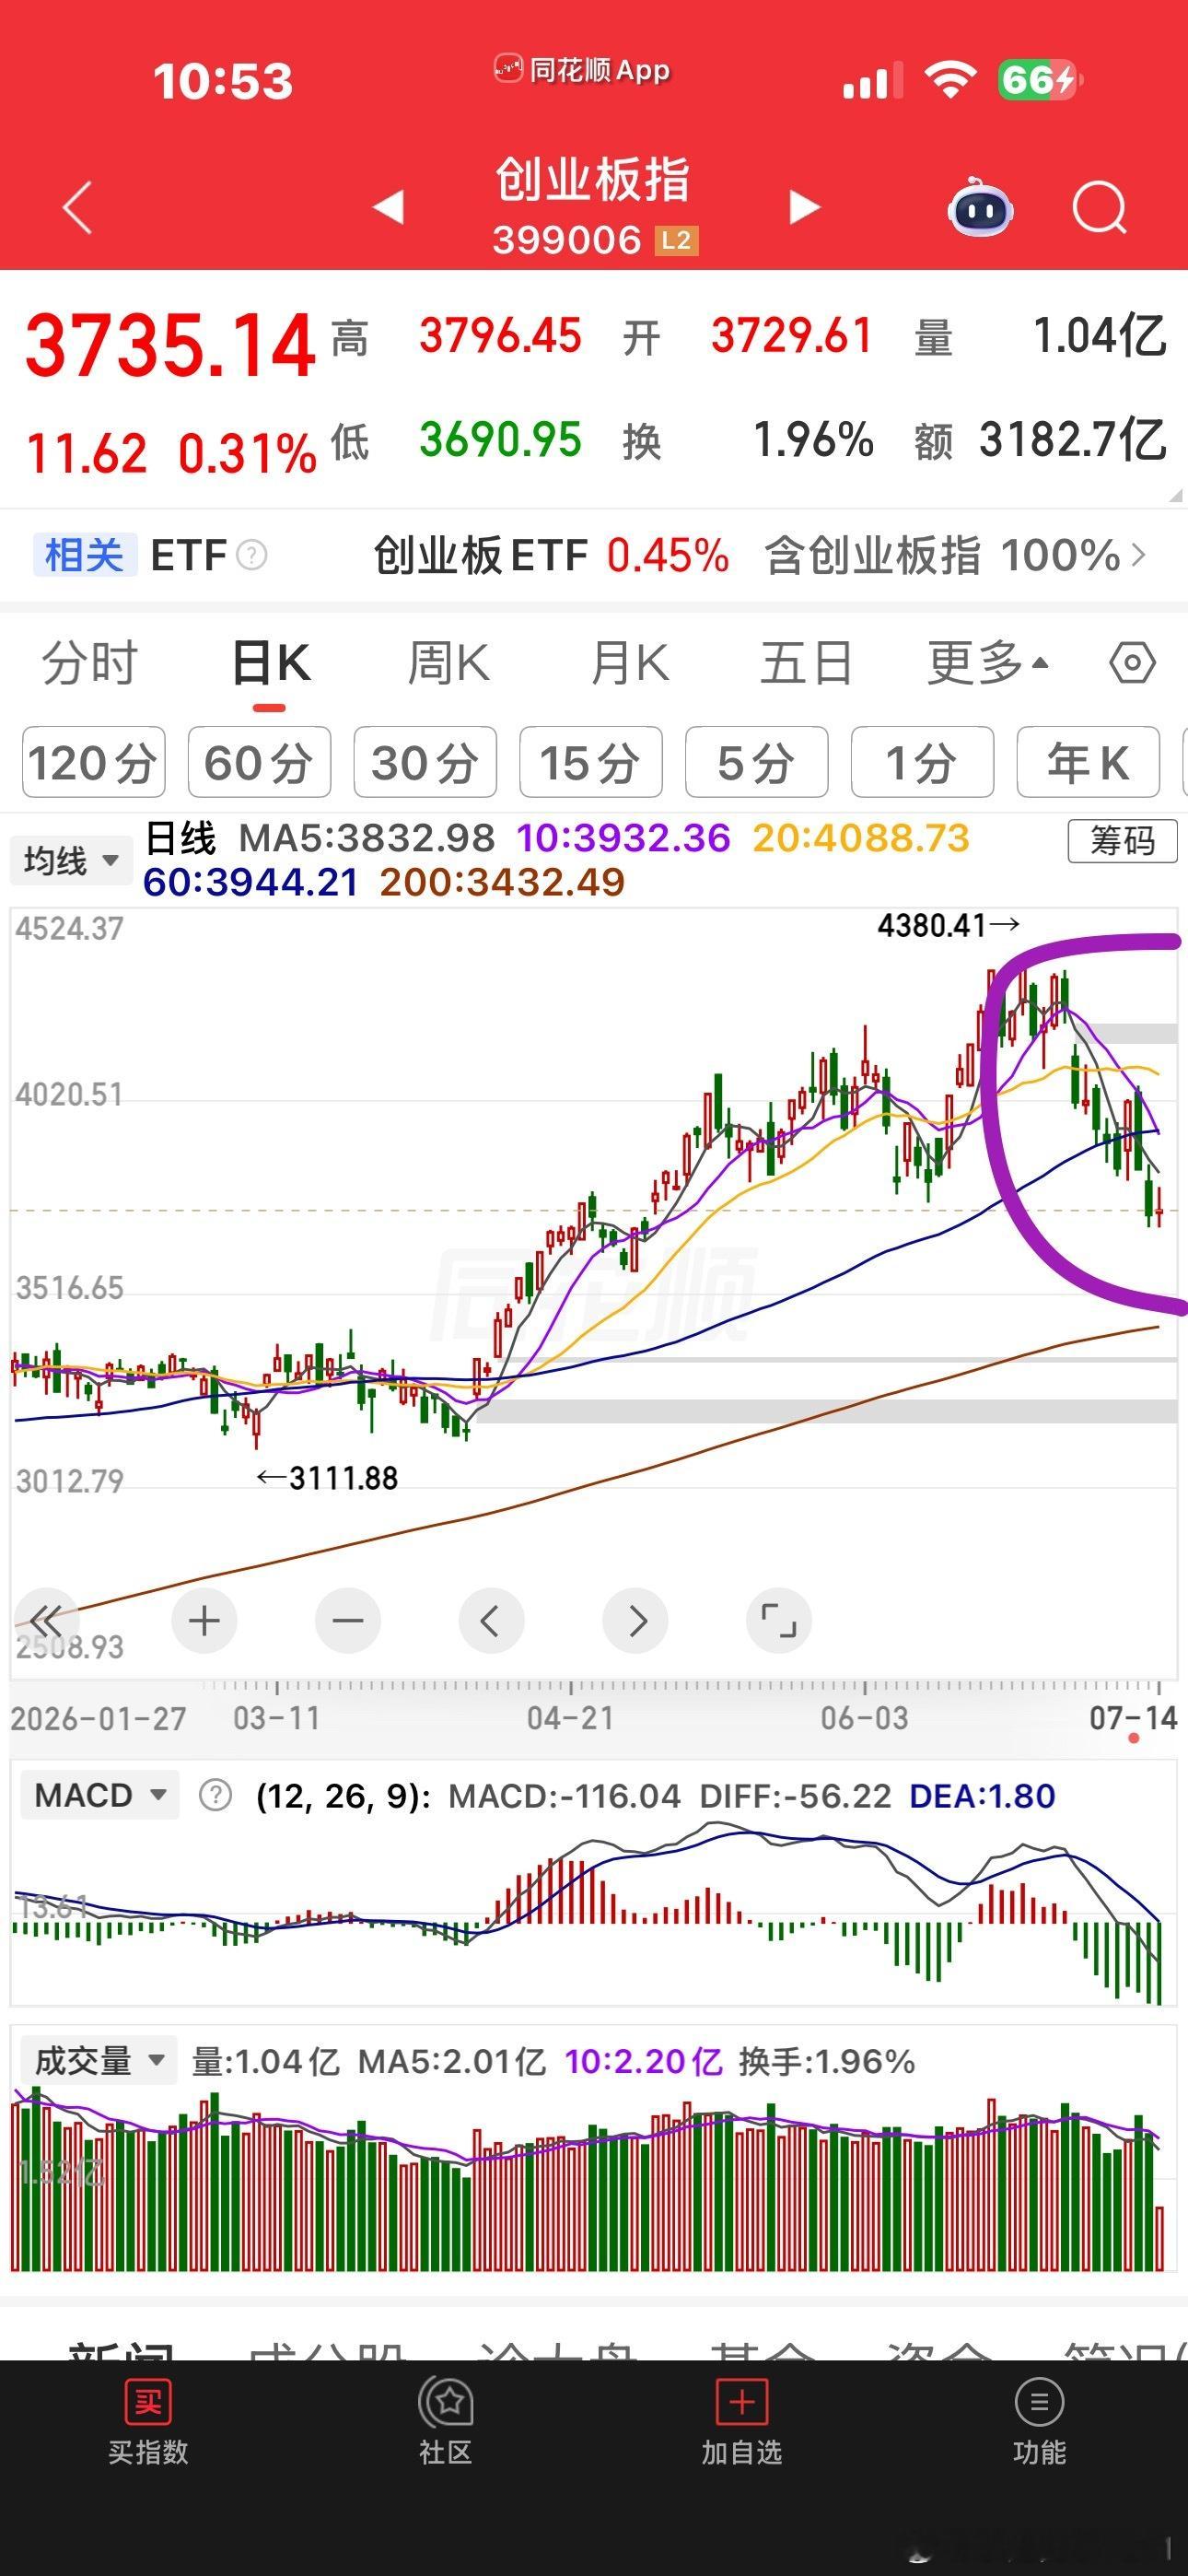Tap the back arrow in the header
Viewport: 1188px width, 2576px height.
pos(78,207)
